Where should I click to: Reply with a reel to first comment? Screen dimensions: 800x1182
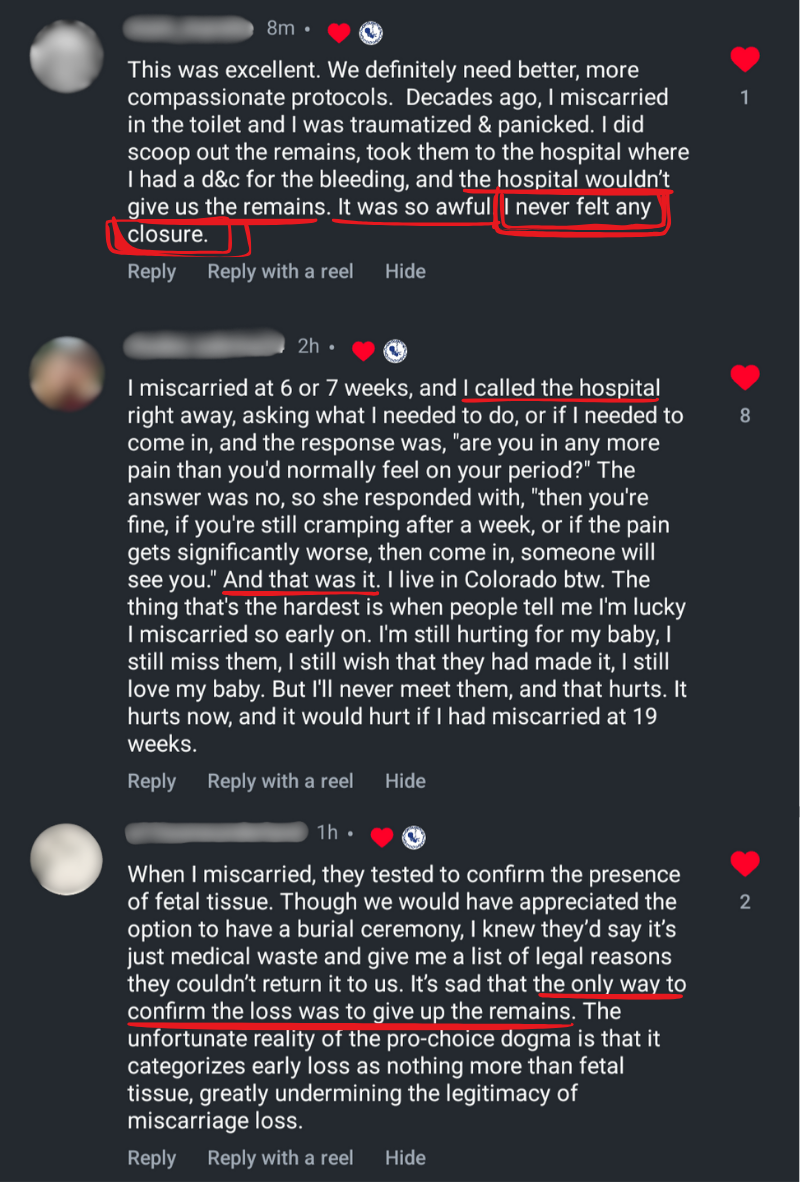tap(280, 271)
